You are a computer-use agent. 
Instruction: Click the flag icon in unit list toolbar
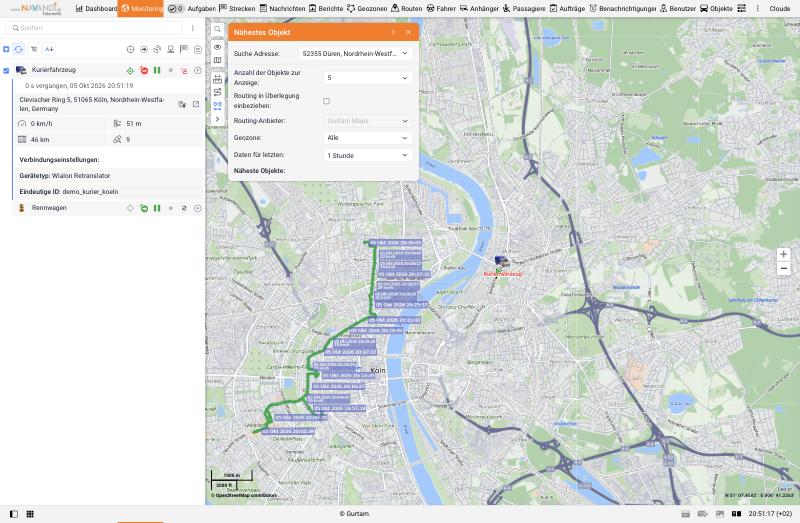click(184, 49)
